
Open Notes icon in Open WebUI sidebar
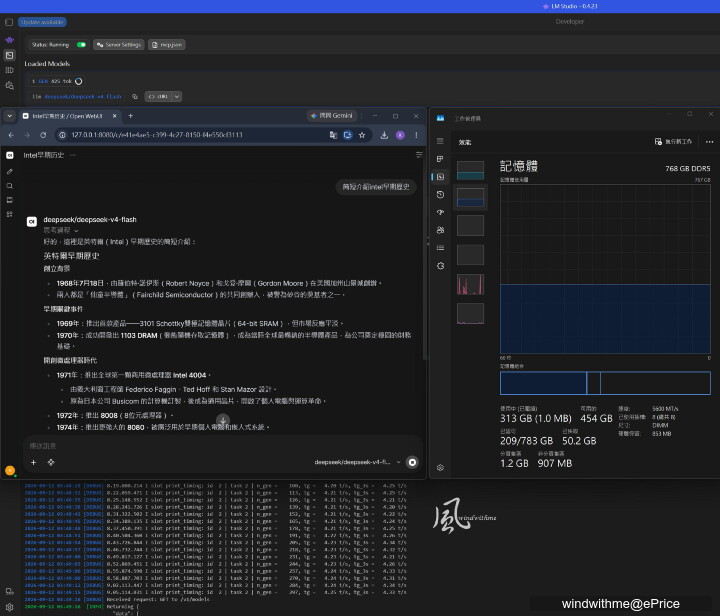[10, 200]
